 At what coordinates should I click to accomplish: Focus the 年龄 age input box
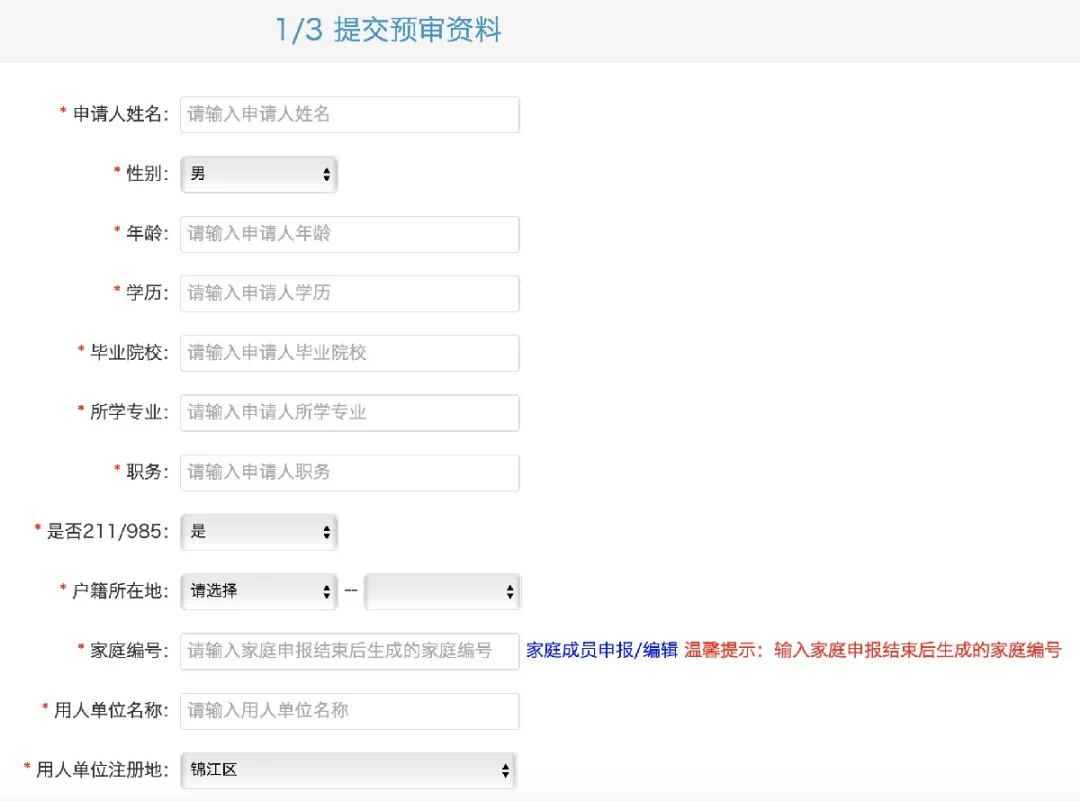[x=348, y=233]
